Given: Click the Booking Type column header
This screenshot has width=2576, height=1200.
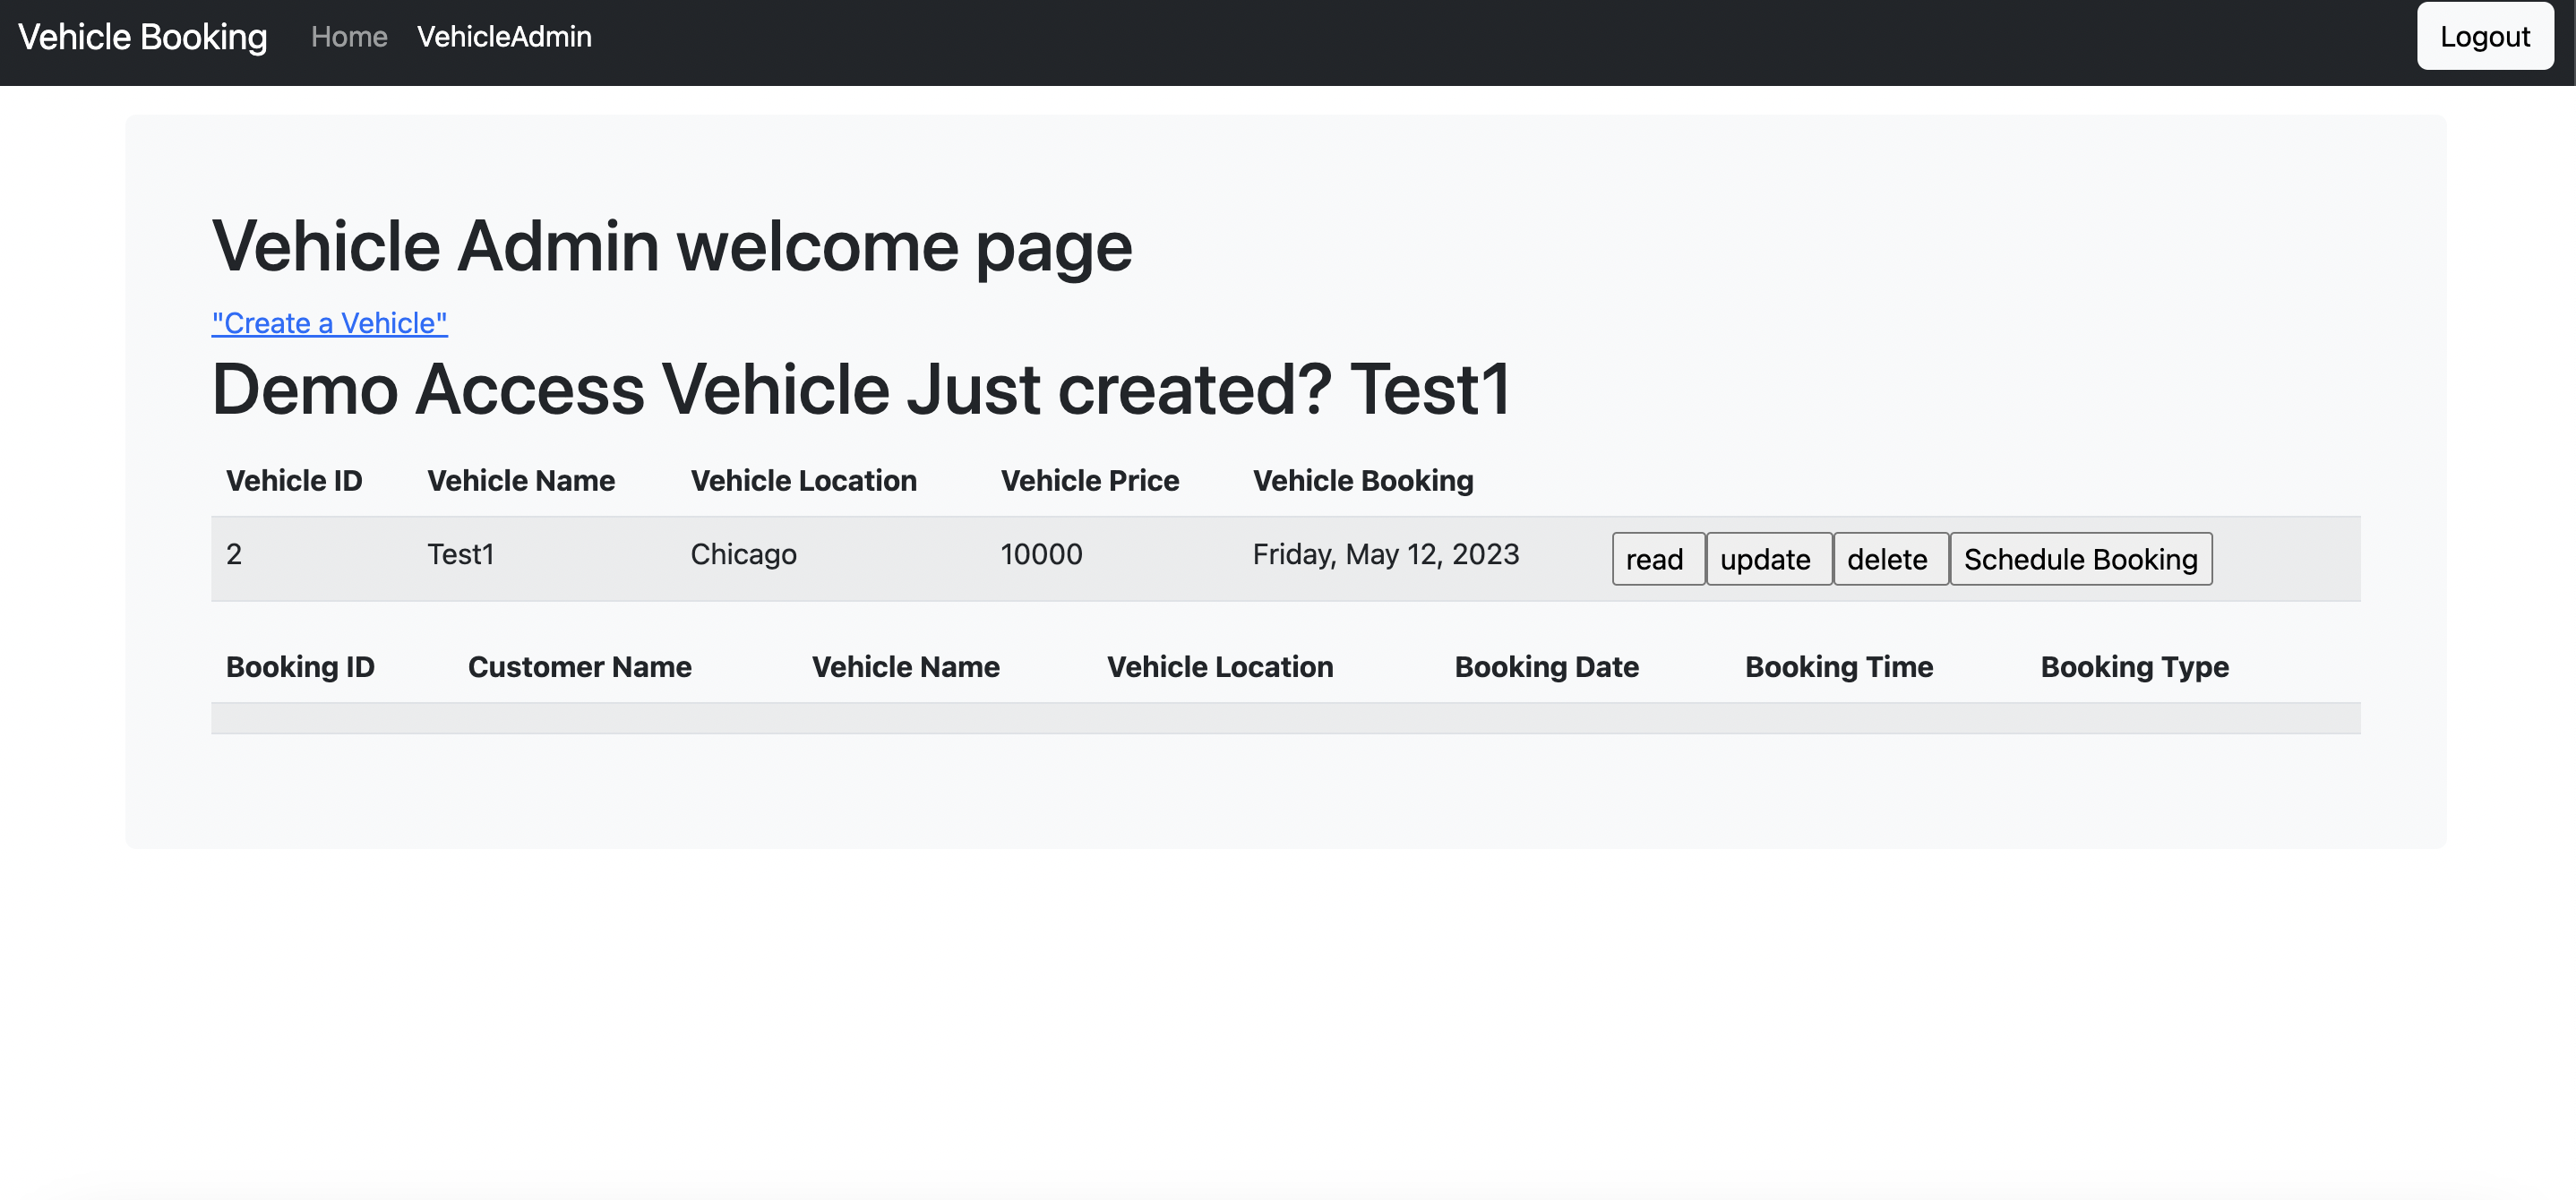Looking at the screenshot, I should pos(2135,667).
